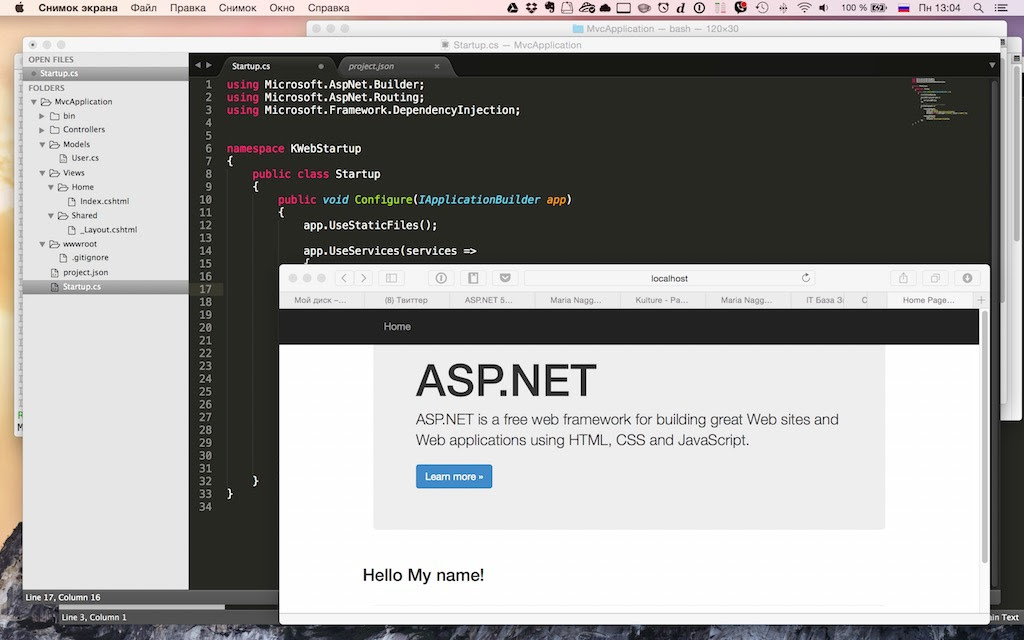The width and height of the screenshot is (1024, 640).
Task: Switch to the (8) Твиттер Safari tab
Action: 406,300
